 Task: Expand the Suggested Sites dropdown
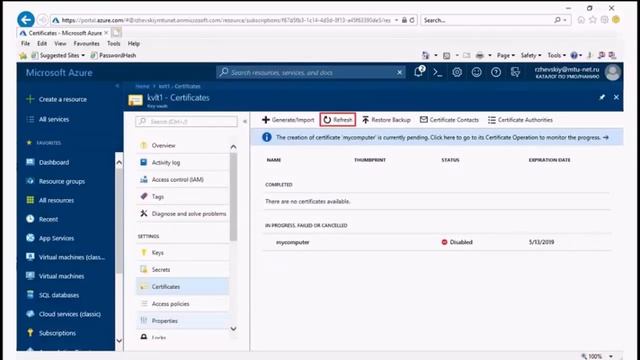[83, 55]
